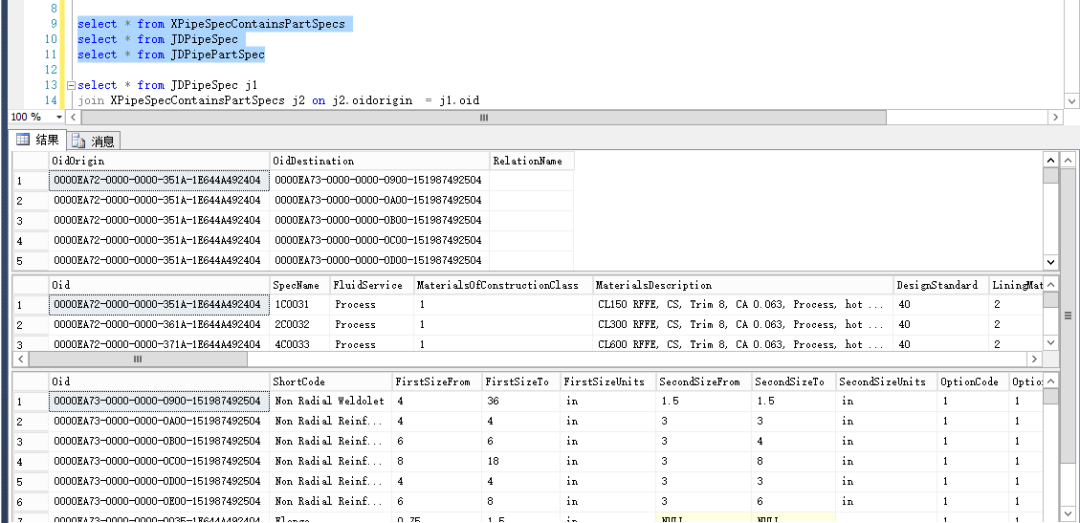The image size is (1080, 523).
Task: Click the FirstSizeTo column header
Action: point(521,381)
